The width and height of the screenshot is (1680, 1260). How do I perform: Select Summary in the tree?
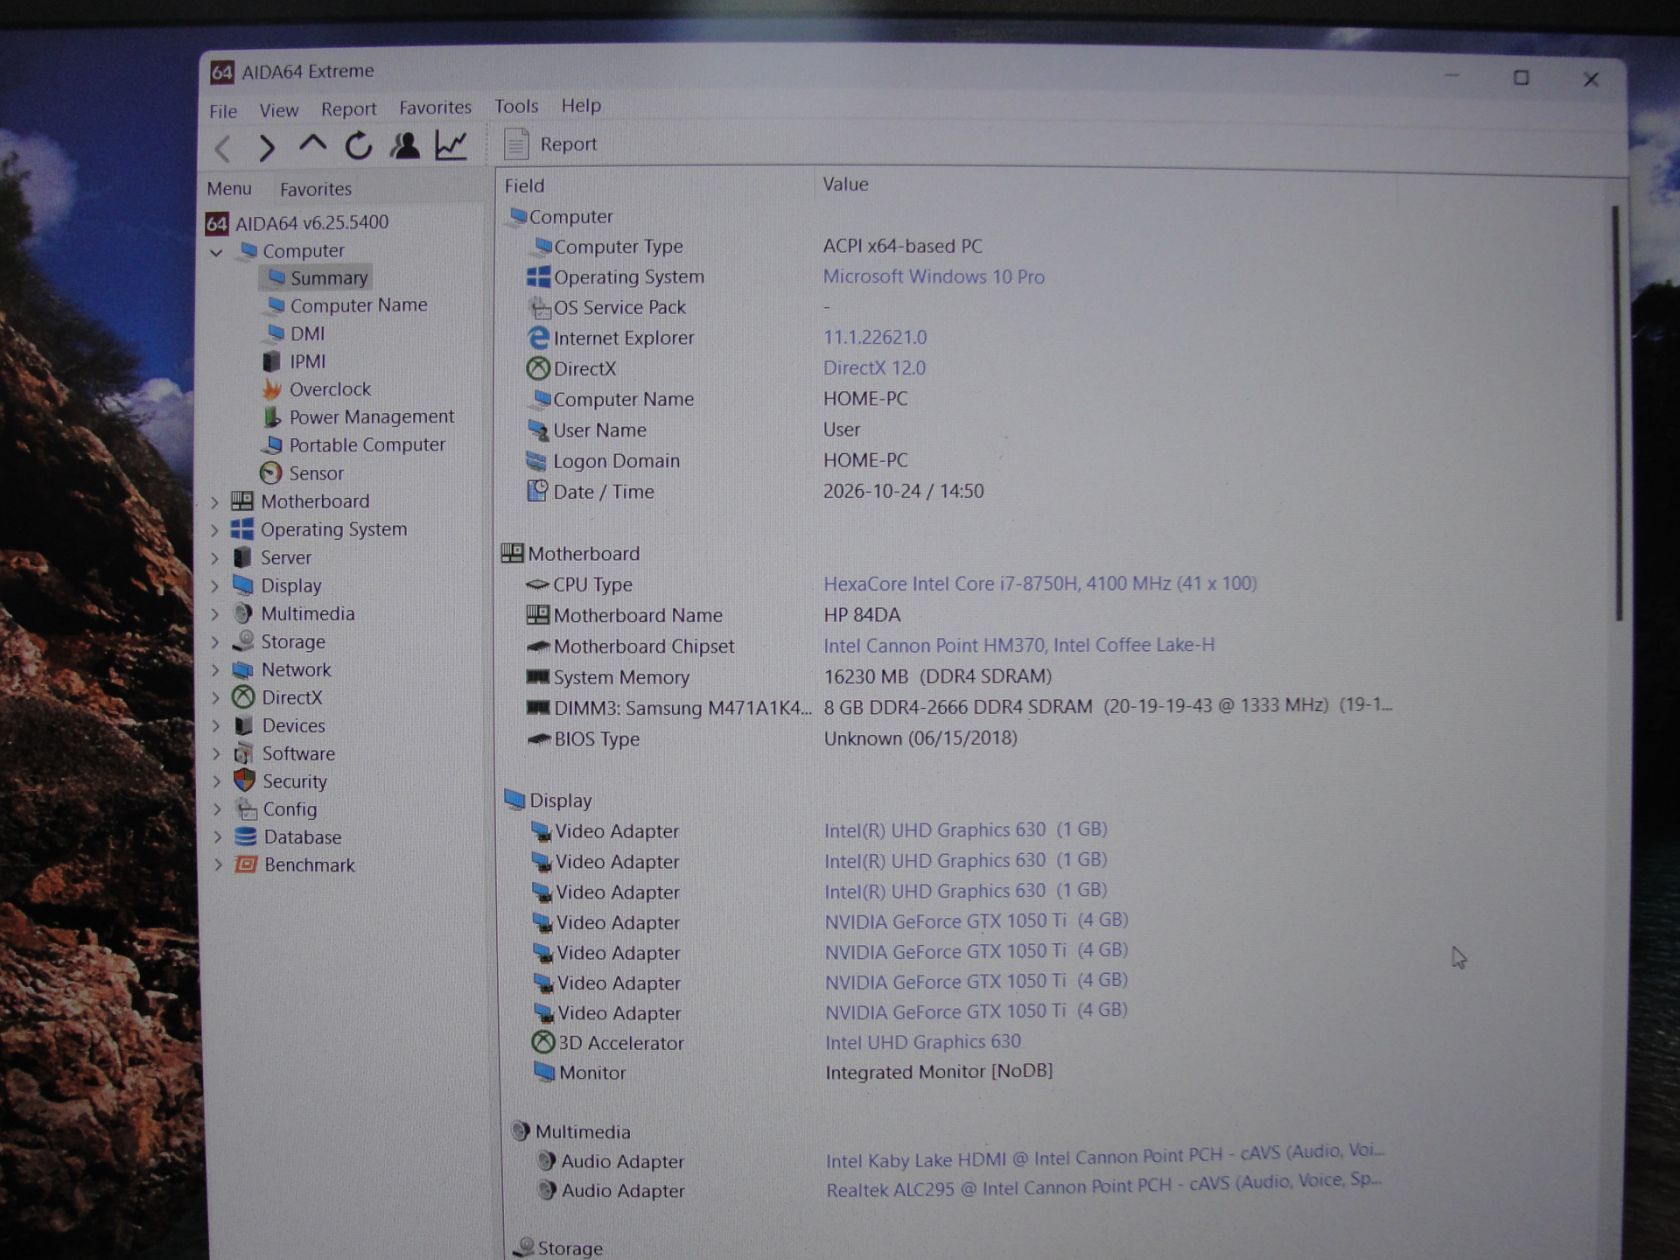point(317,278)
